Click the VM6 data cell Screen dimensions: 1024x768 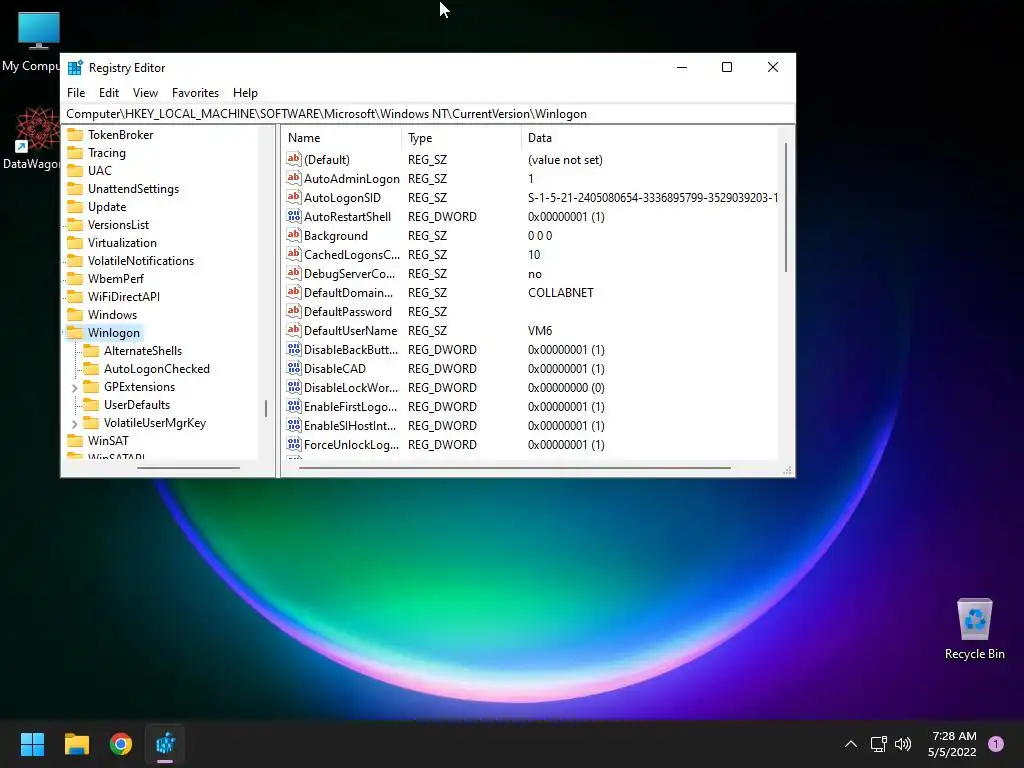point(540,330)
